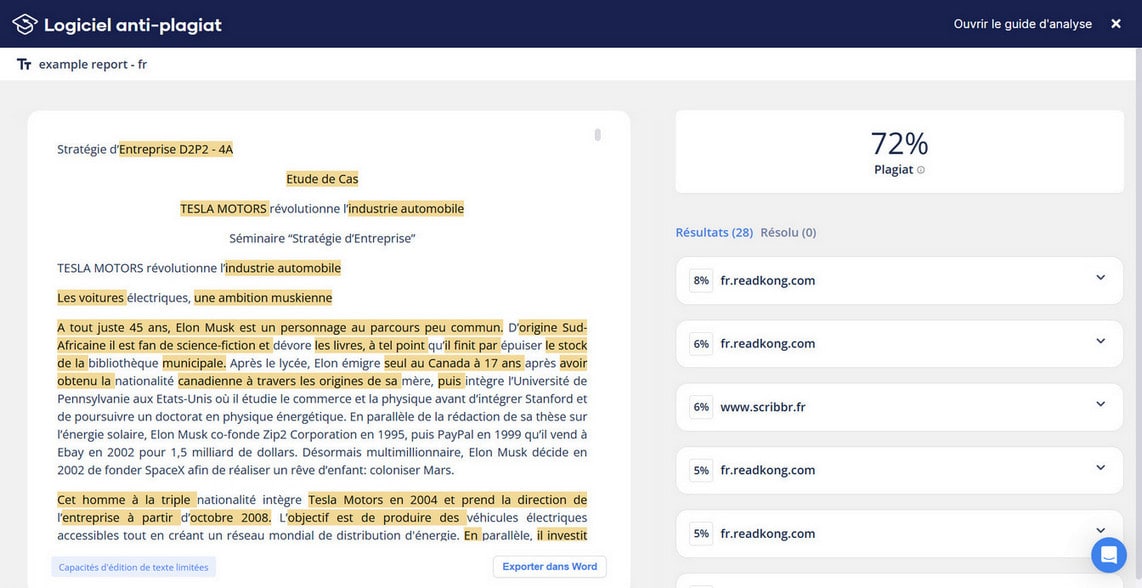Click the Logiciel anti-plagiat header title

133,25
